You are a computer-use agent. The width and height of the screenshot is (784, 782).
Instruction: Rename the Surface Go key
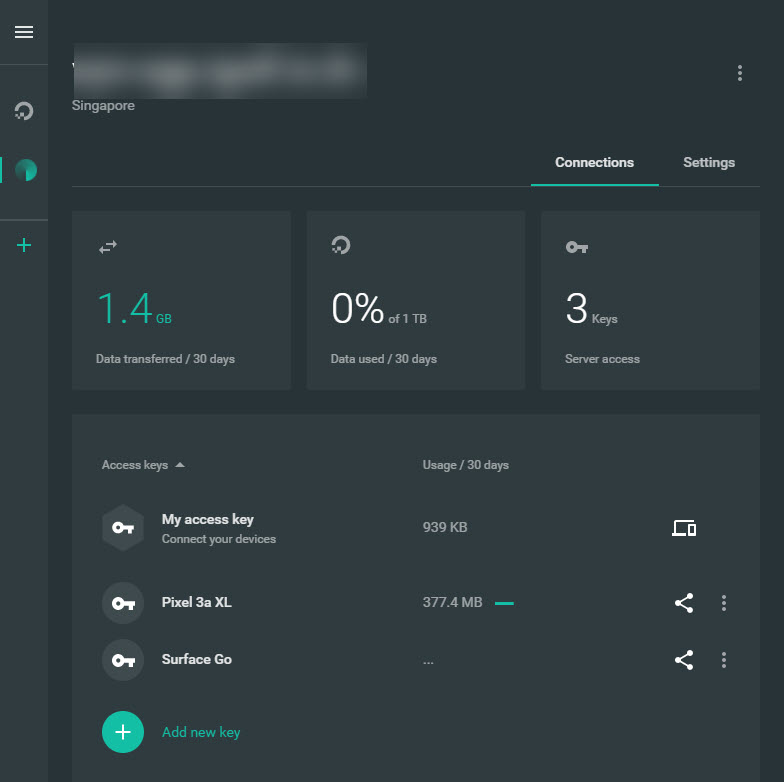(196, 659)
